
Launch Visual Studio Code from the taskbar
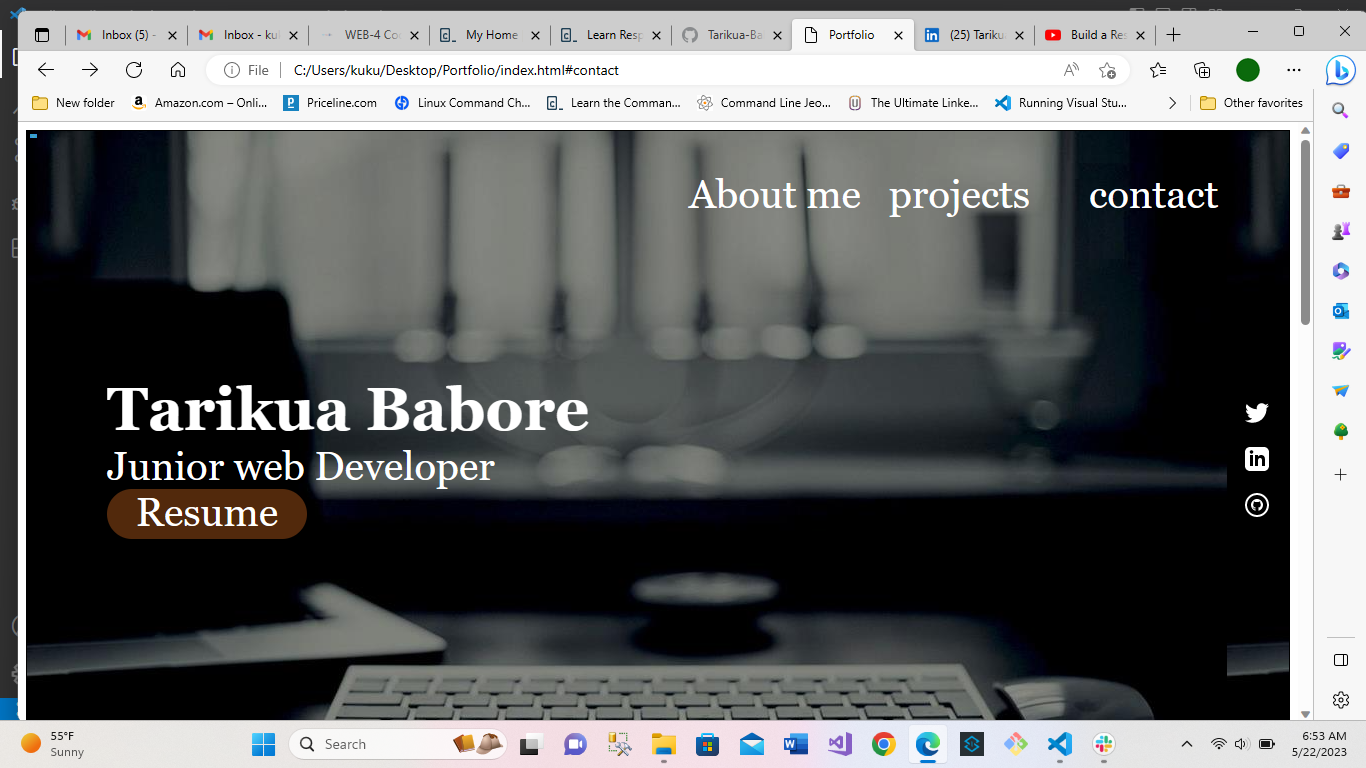click(1059, 744)
